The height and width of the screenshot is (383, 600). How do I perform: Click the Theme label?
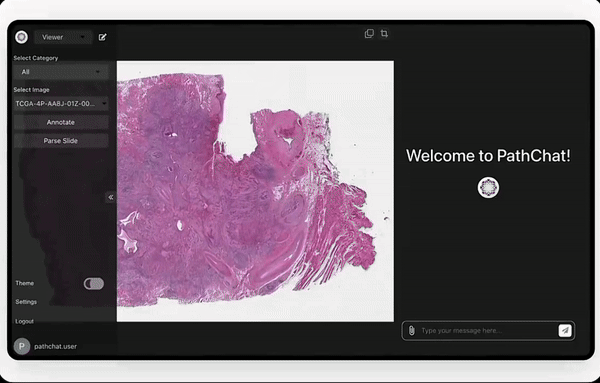(24, 283)
